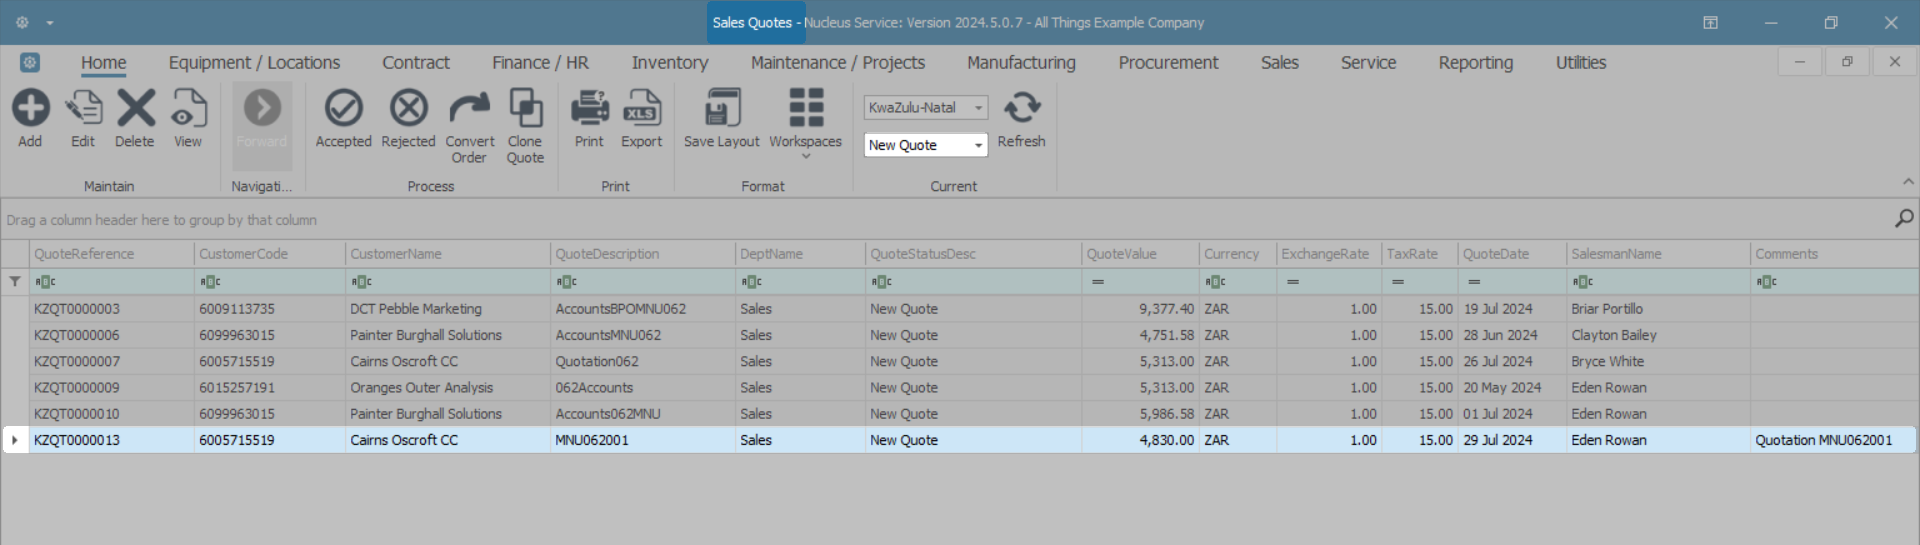Screen dimensions: 1920x545
Task: Refresh the sales quotes list
Action: pyautogui.click(x=1021, y=109)
